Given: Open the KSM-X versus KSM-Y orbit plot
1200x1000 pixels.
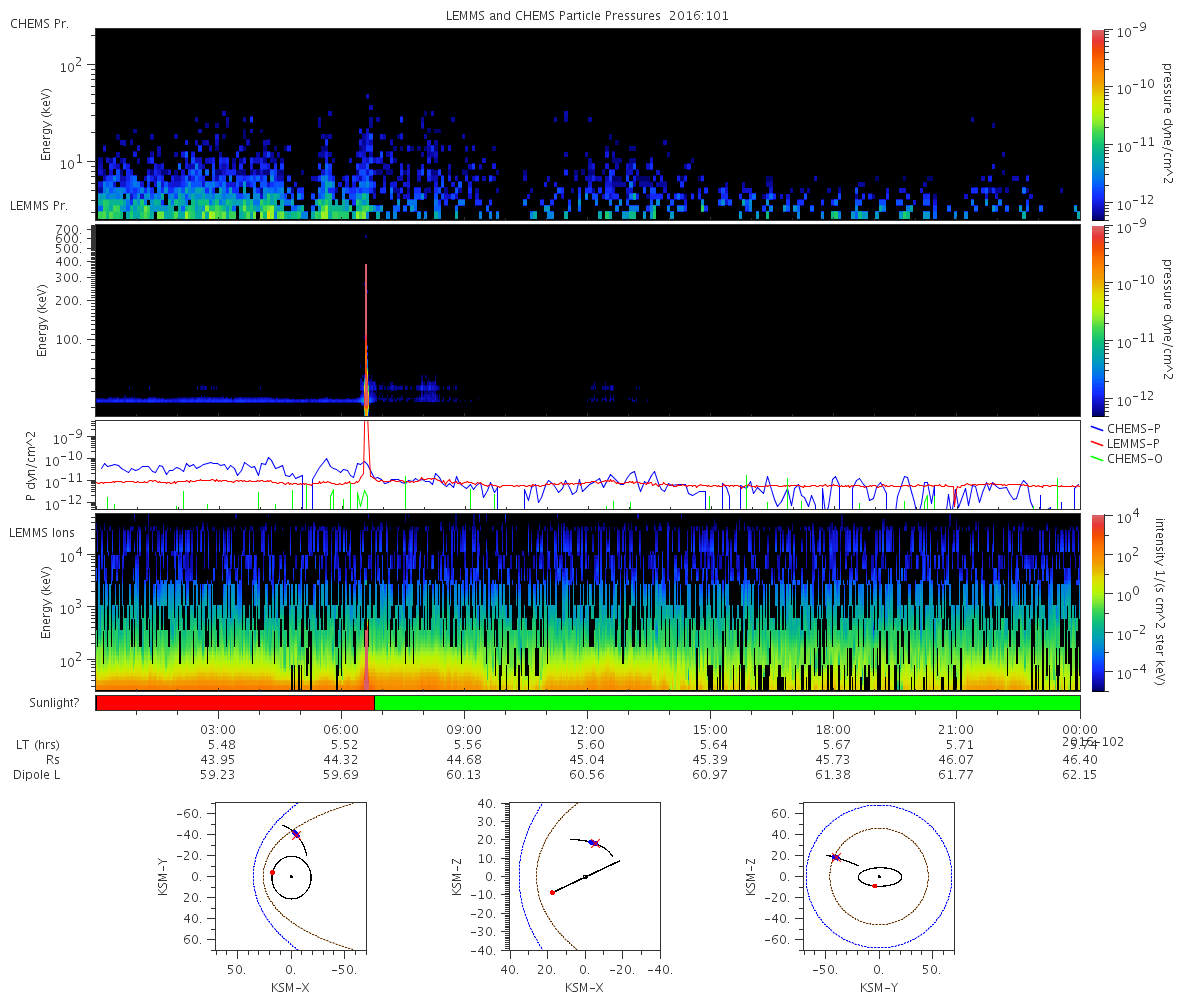Looking at the screenshot, I should coord(291,876).
